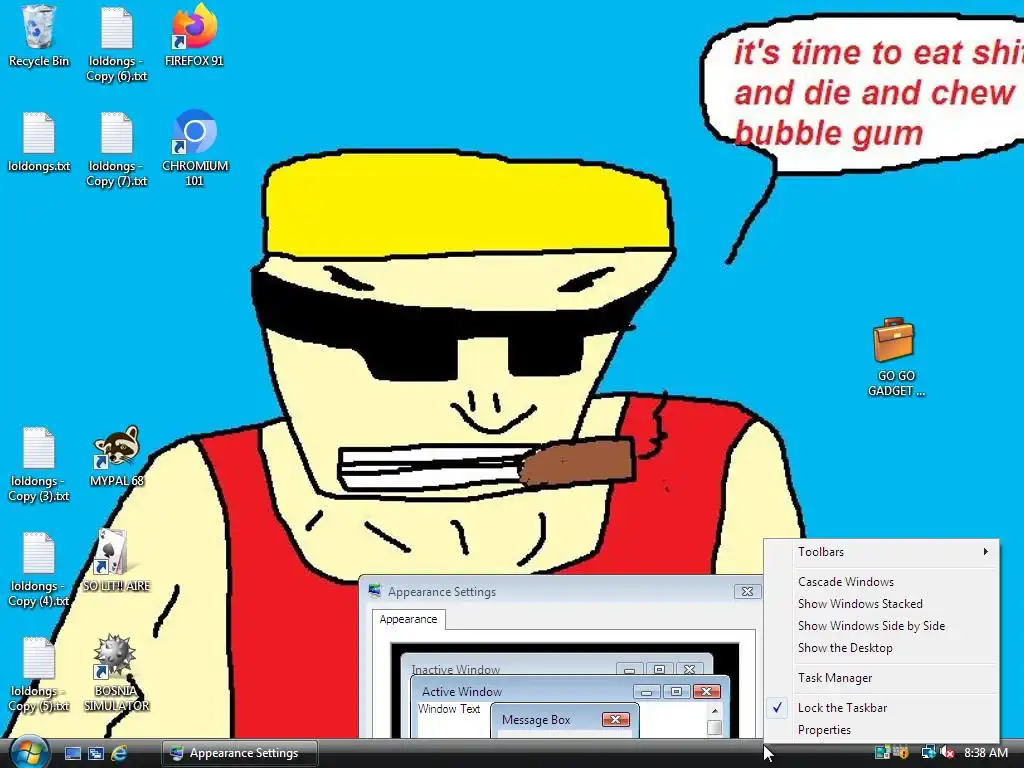Screen dimensions: 1024x768
Task: Click Show Desktop quick launch icon
Action: [73, 753]
